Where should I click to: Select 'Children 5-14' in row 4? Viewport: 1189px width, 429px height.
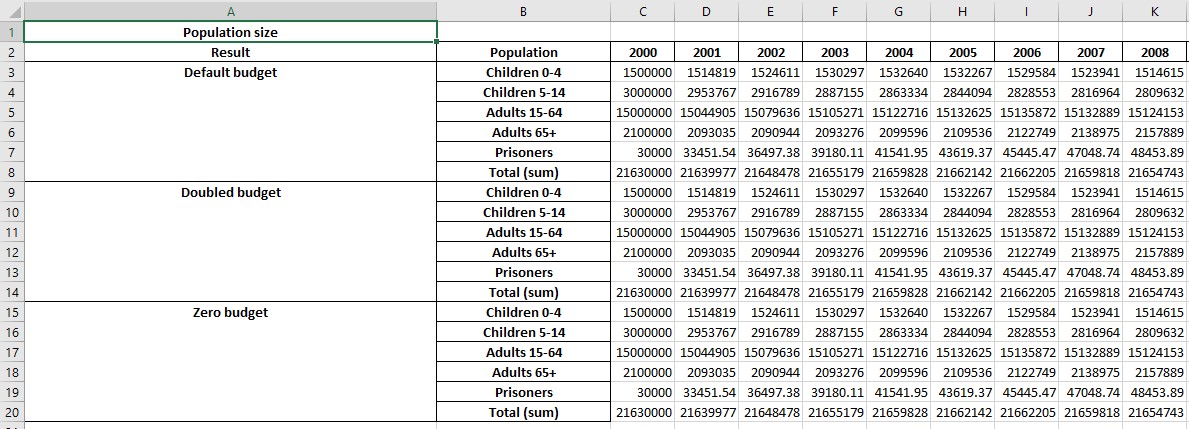pos(523,92)
